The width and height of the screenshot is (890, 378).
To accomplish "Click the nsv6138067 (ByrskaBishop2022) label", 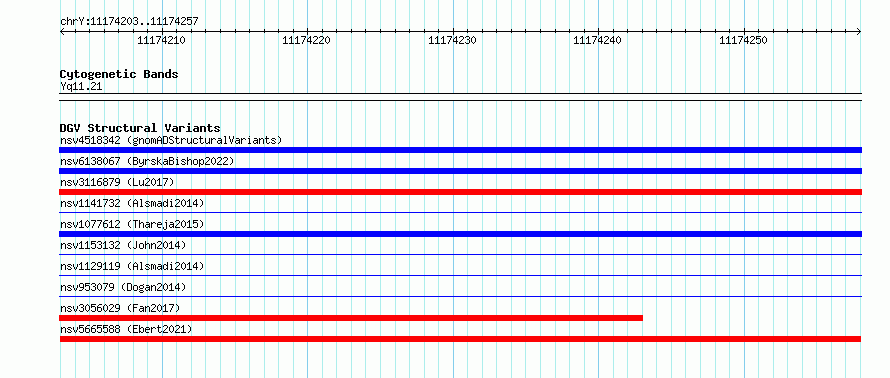I will tap(147, 161).
